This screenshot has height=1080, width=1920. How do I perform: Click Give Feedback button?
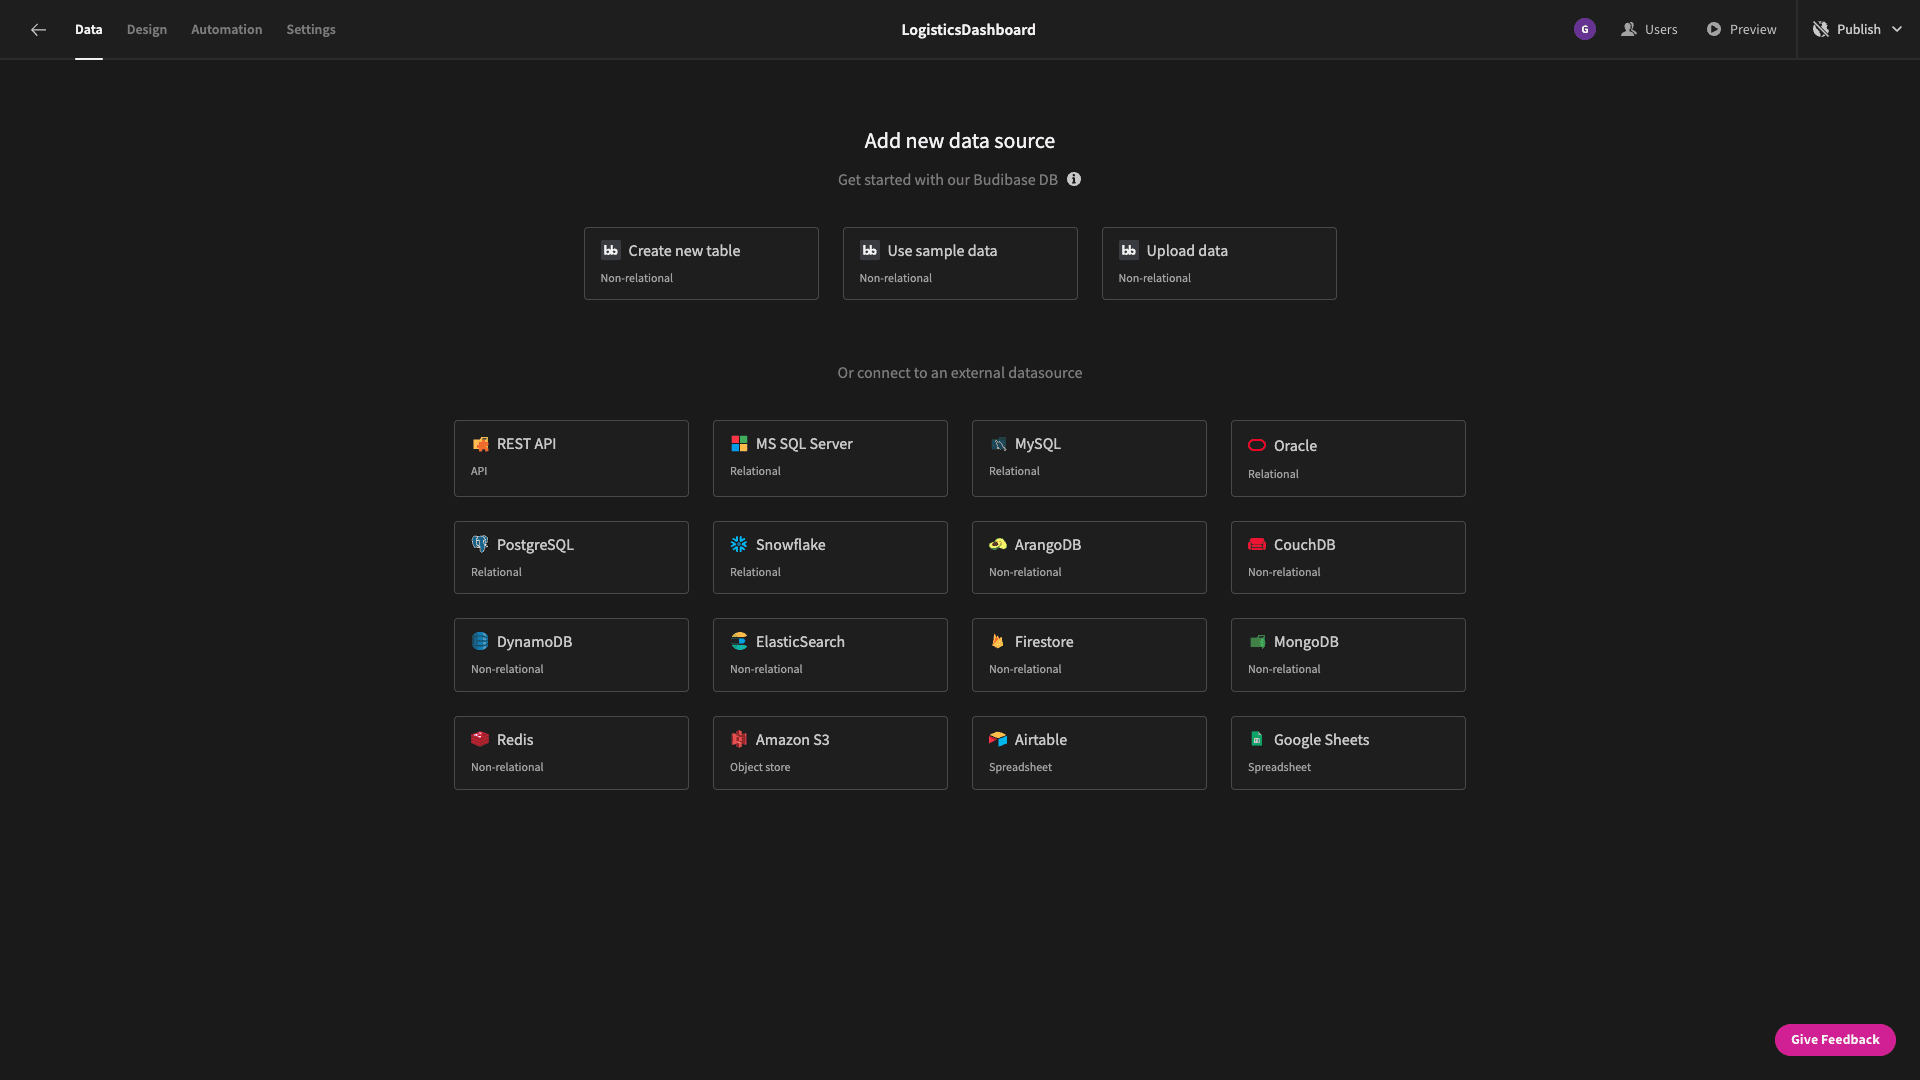tap(1834, 1039)
